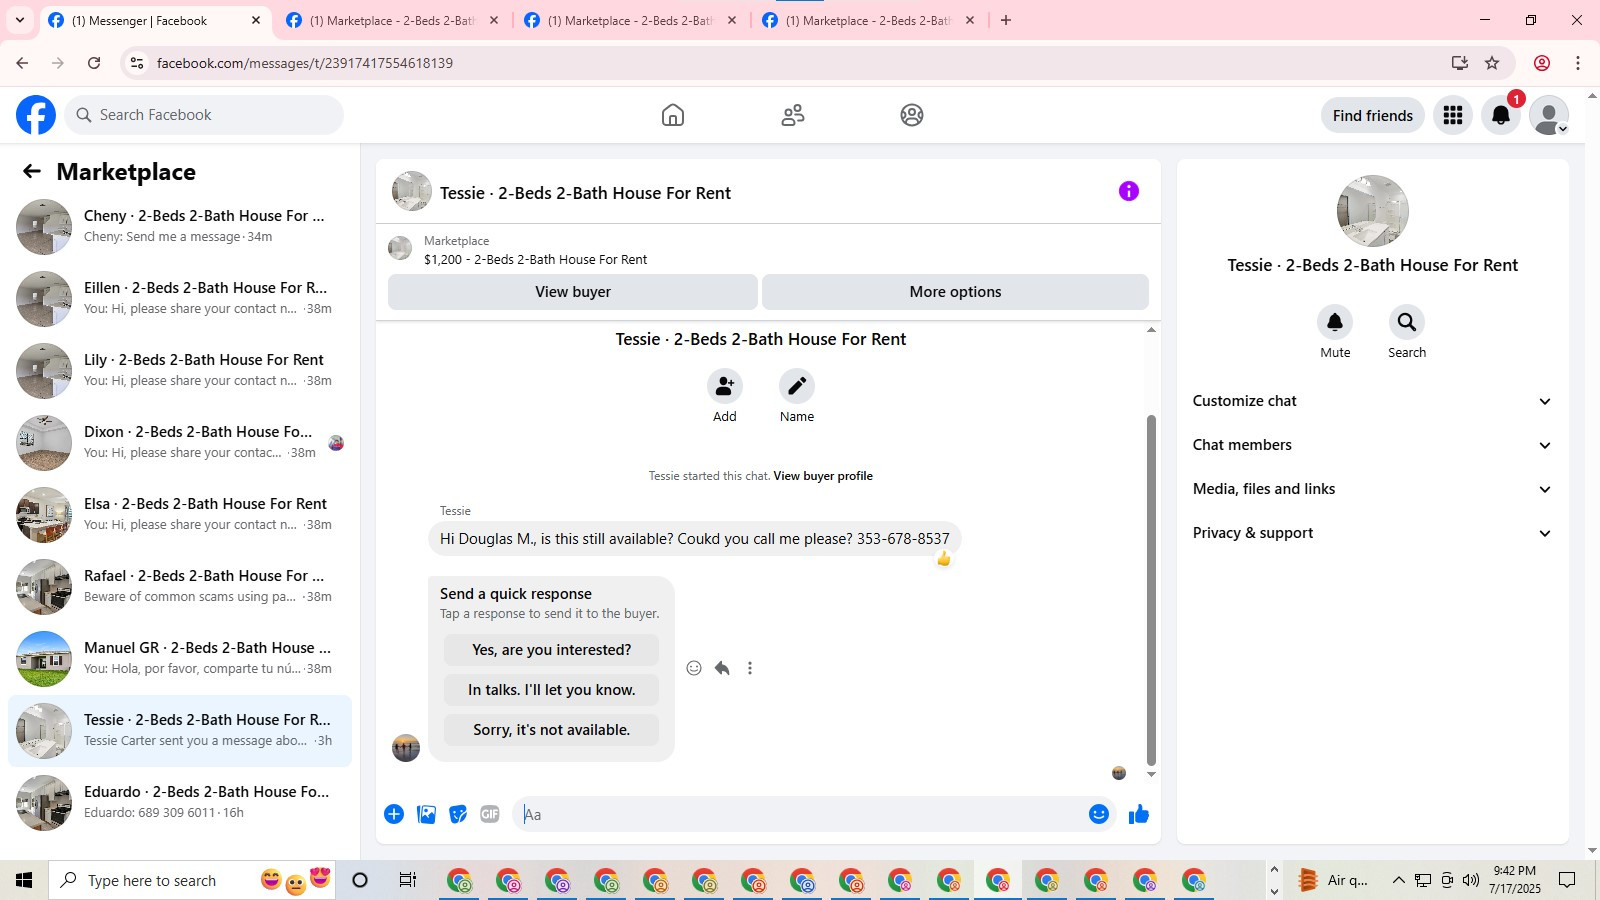1600x900 pixels.
Task: Open the Facebook home logo
Action: click(x=36, y=115)
